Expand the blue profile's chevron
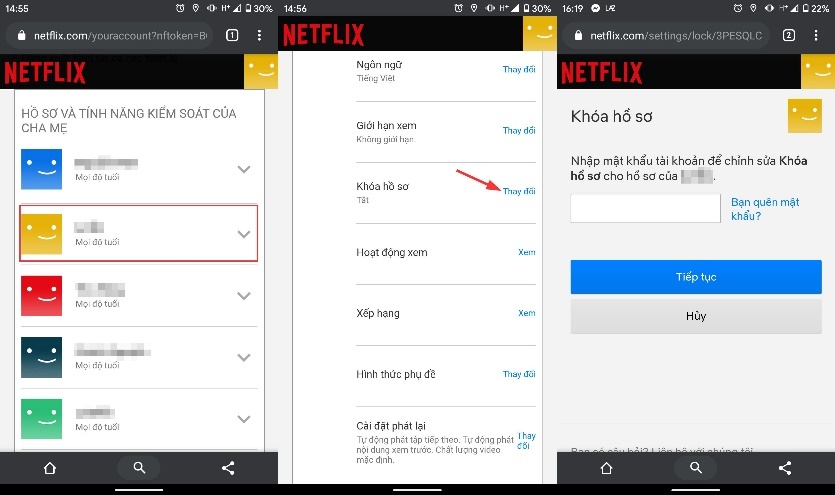 (x=243, y=170)
